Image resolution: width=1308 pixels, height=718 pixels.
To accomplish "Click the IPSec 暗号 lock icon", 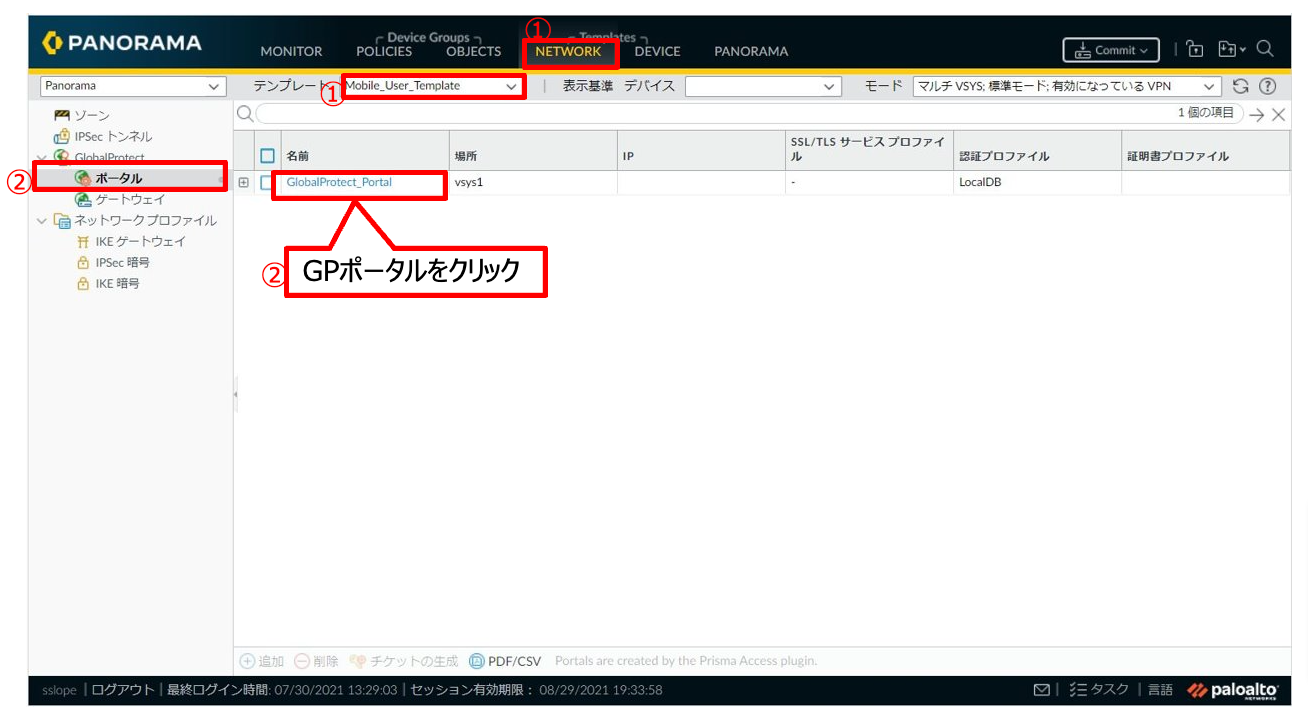I will [83, 263].
